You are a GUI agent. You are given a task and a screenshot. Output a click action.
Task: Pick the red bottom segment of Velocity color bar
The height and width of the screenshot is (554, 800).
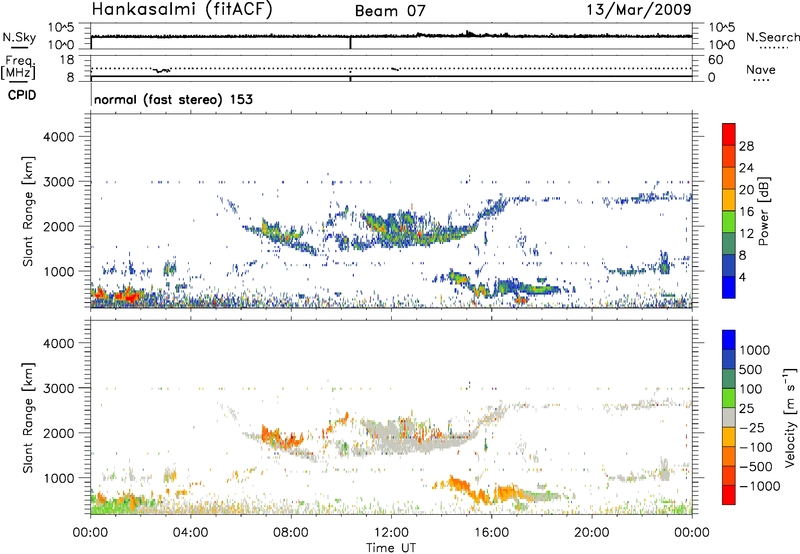(x=729, y=495)
